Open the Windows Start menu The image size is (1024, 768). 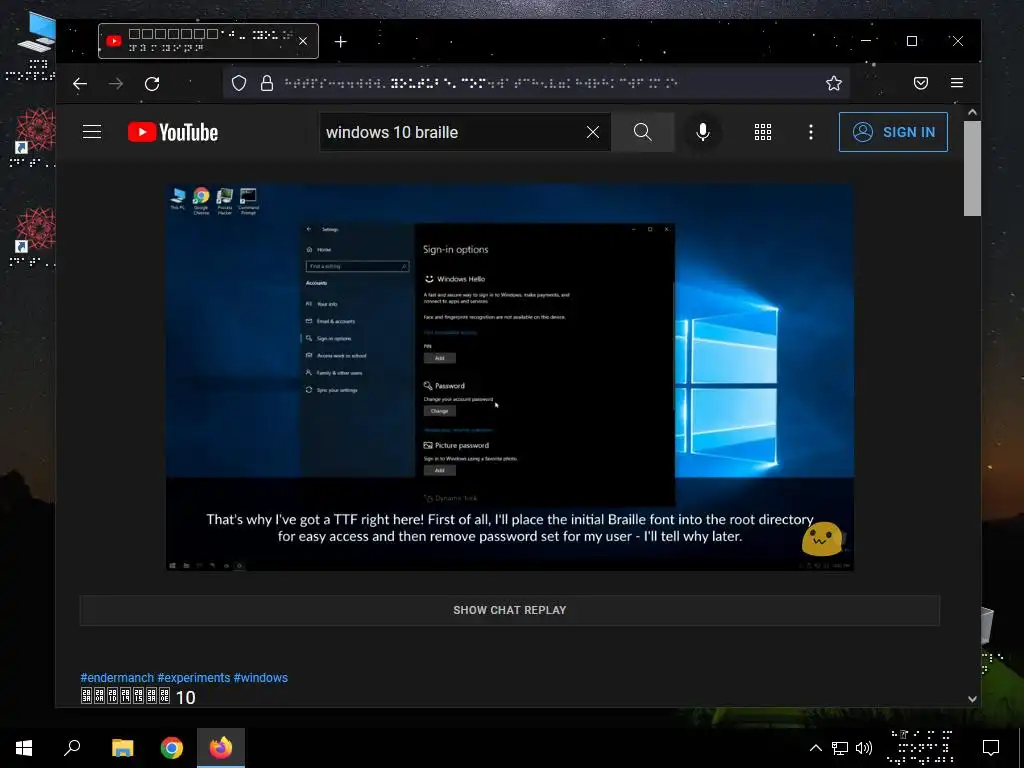click(x=24, y=748)
